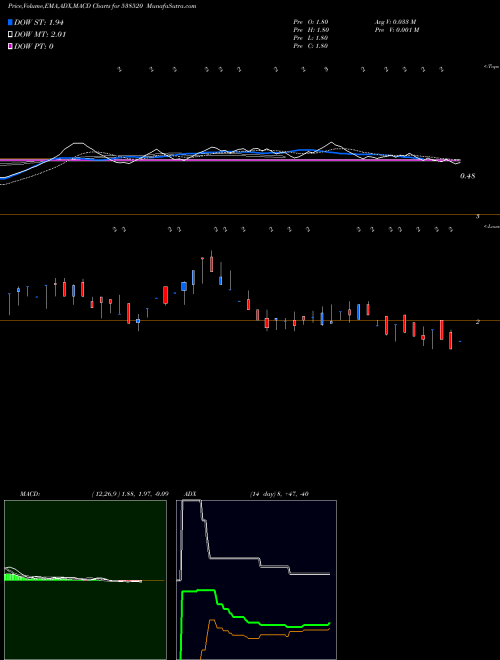Click the ADX panel title label
The image size is (500, 660).
pyautogui.click(x=190, y=494)
